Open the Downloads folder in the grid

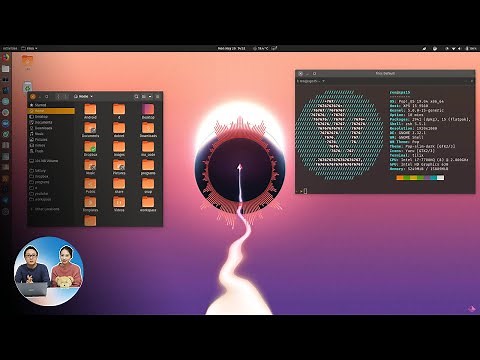148,130
